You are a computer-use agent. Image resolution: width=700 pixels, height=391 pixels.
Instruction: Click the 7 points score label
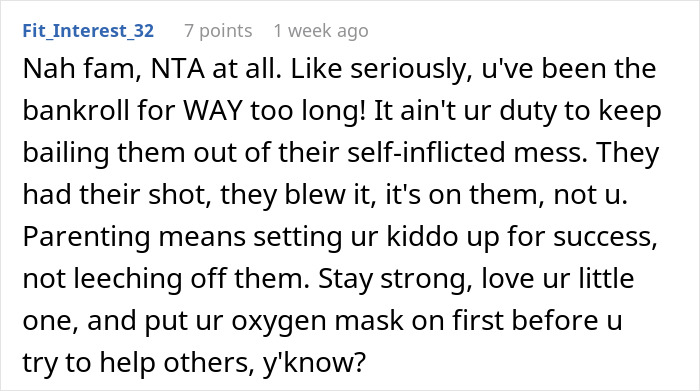coord(218,31)
